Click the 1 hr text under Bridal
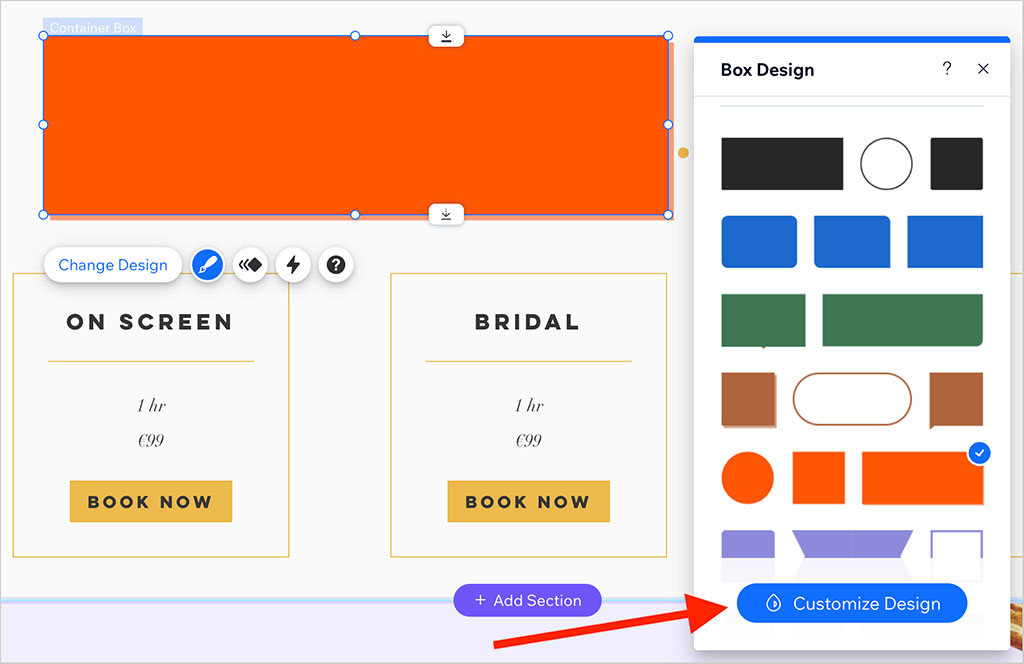The height and width of the screenshot is (664, 1024). point(528,405)
